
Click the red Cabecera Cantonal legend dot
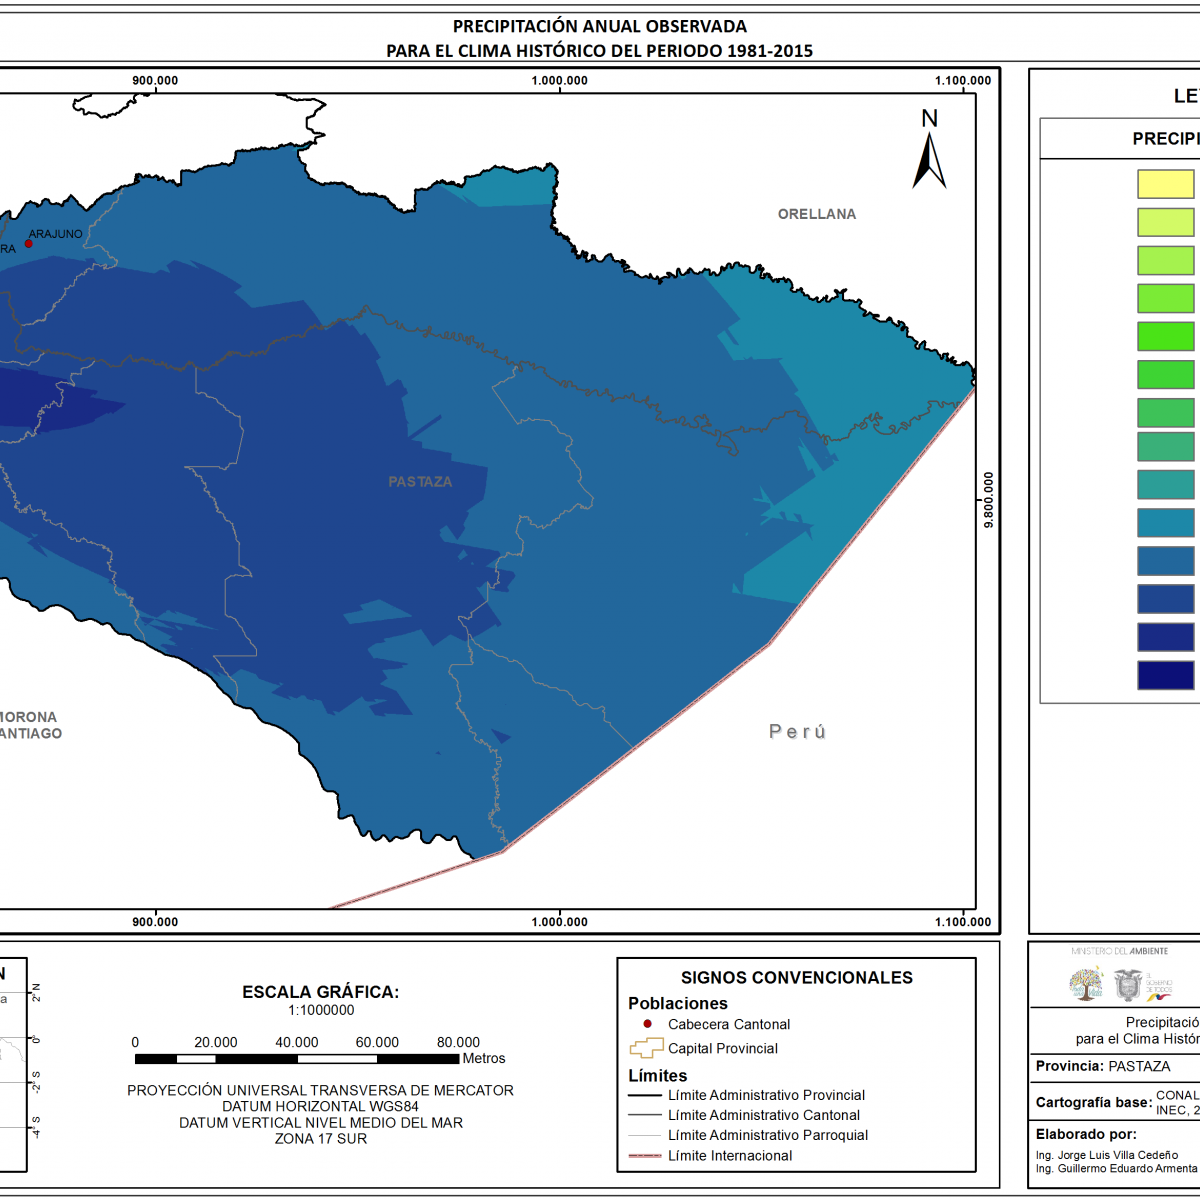[x=647, y=1024]
